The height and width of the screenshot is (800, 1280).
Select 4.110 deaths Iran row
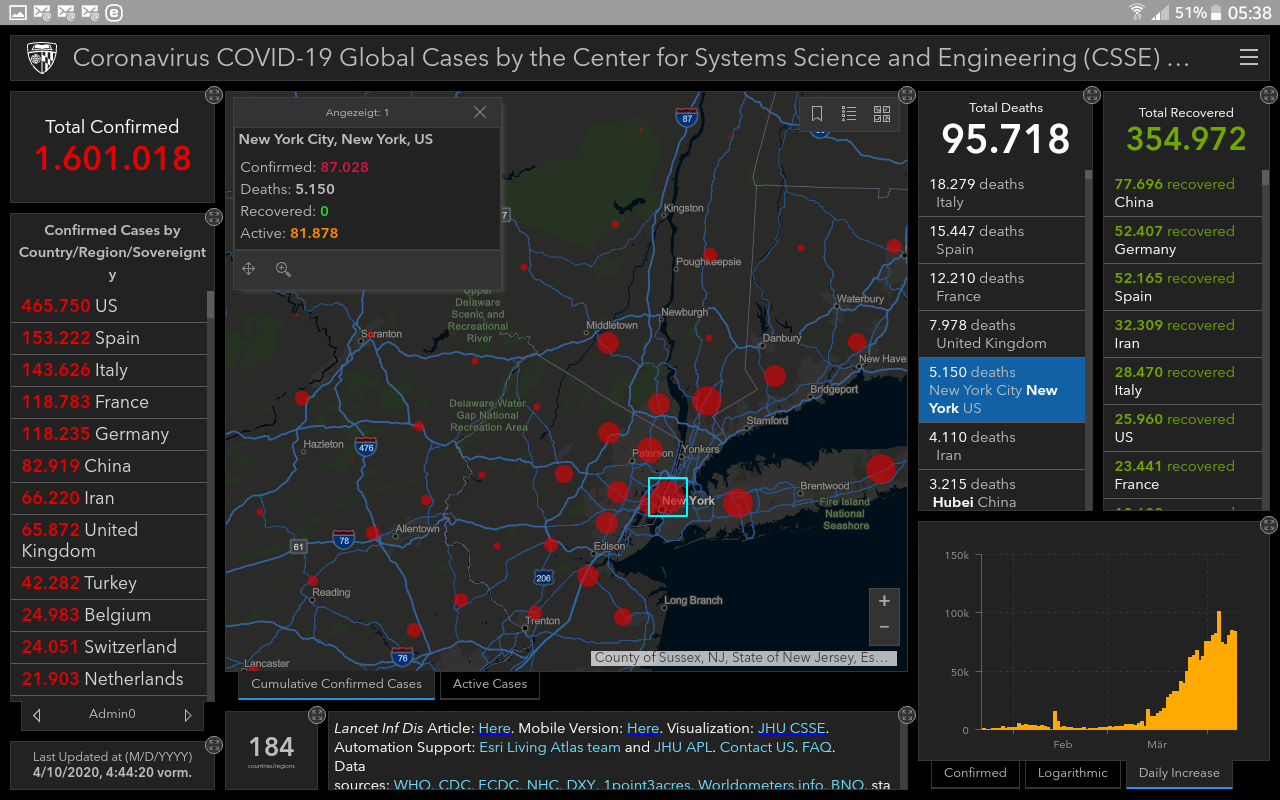click(x=1002, y=446)
